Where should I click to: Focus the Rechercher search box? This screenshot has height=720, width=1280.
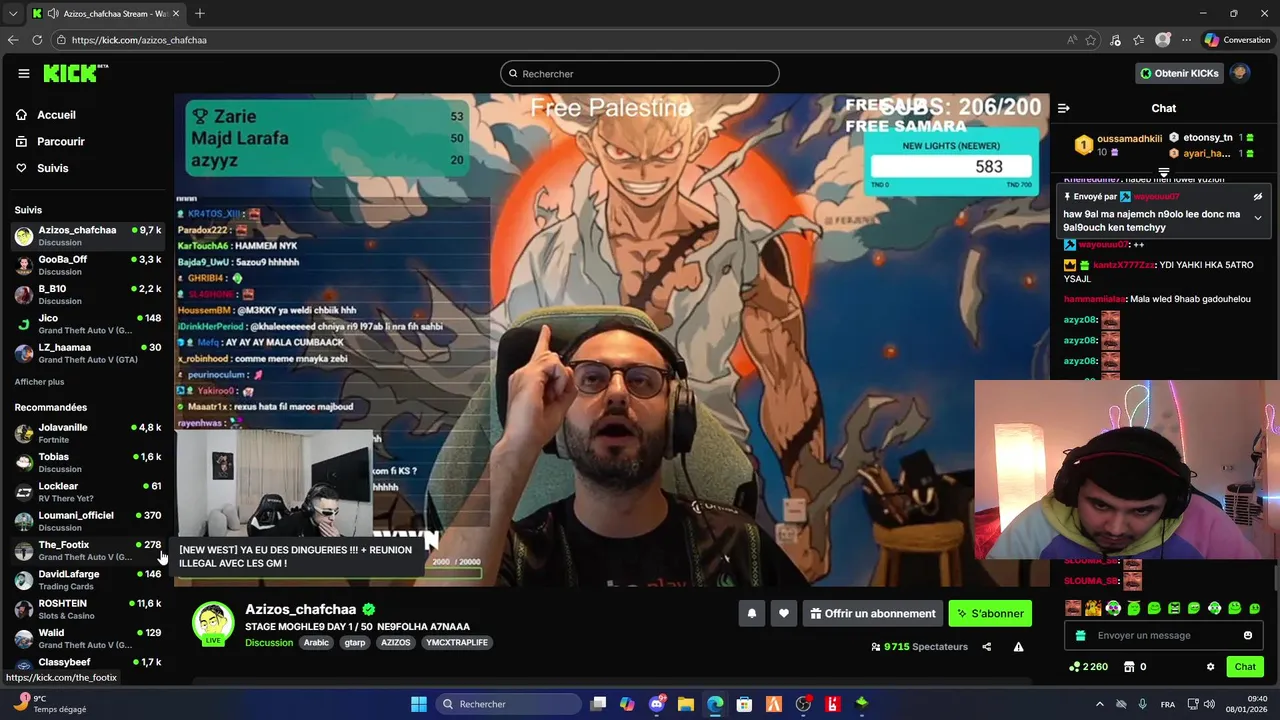[x=640, y=73]
